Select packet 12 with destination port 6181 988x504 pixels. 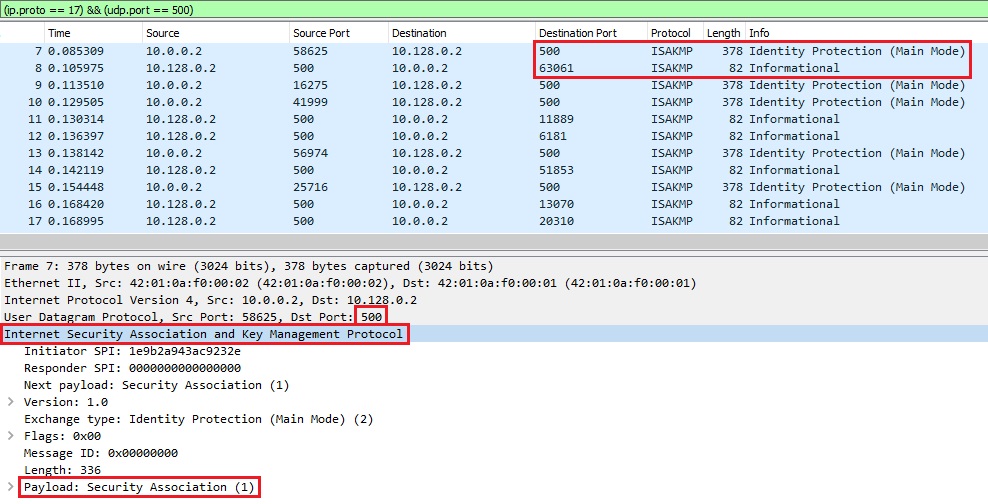tap(494, 136)
